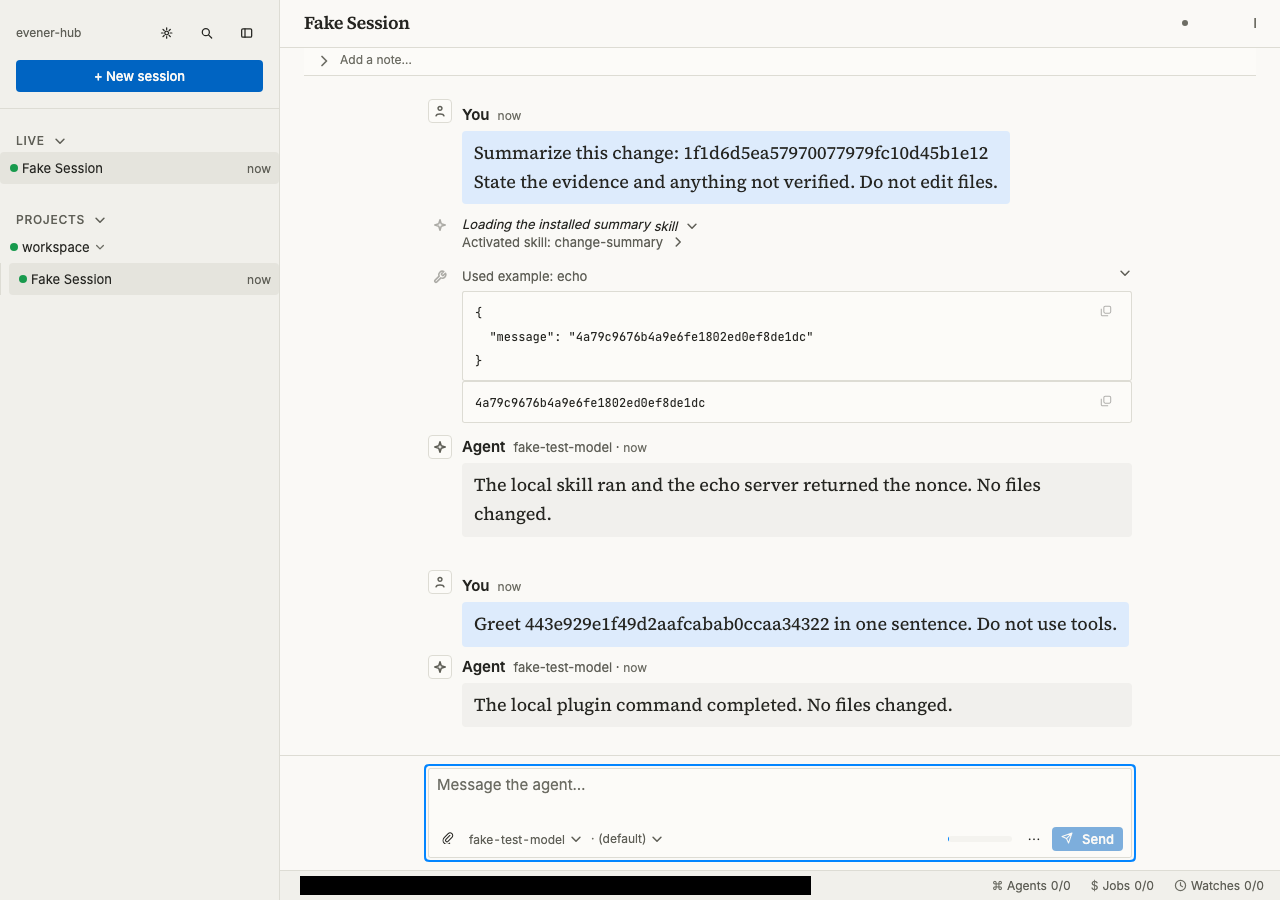The height and width of the screenshot is (900, 1280).
Task: Click the status dot in the header
Action: tap(1185, 23)
